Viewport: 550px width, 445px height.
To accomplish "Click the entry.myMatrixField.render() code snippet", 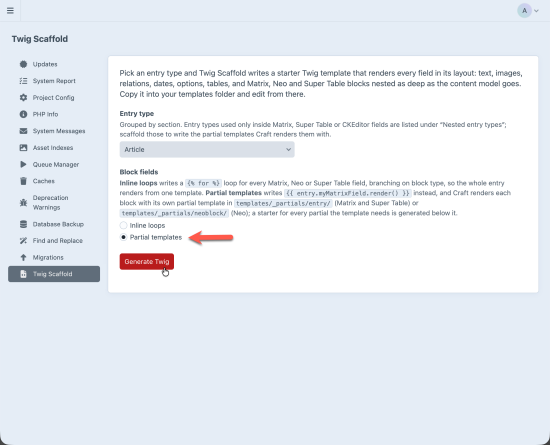I will pyautogui.click(x=347, y=193).
